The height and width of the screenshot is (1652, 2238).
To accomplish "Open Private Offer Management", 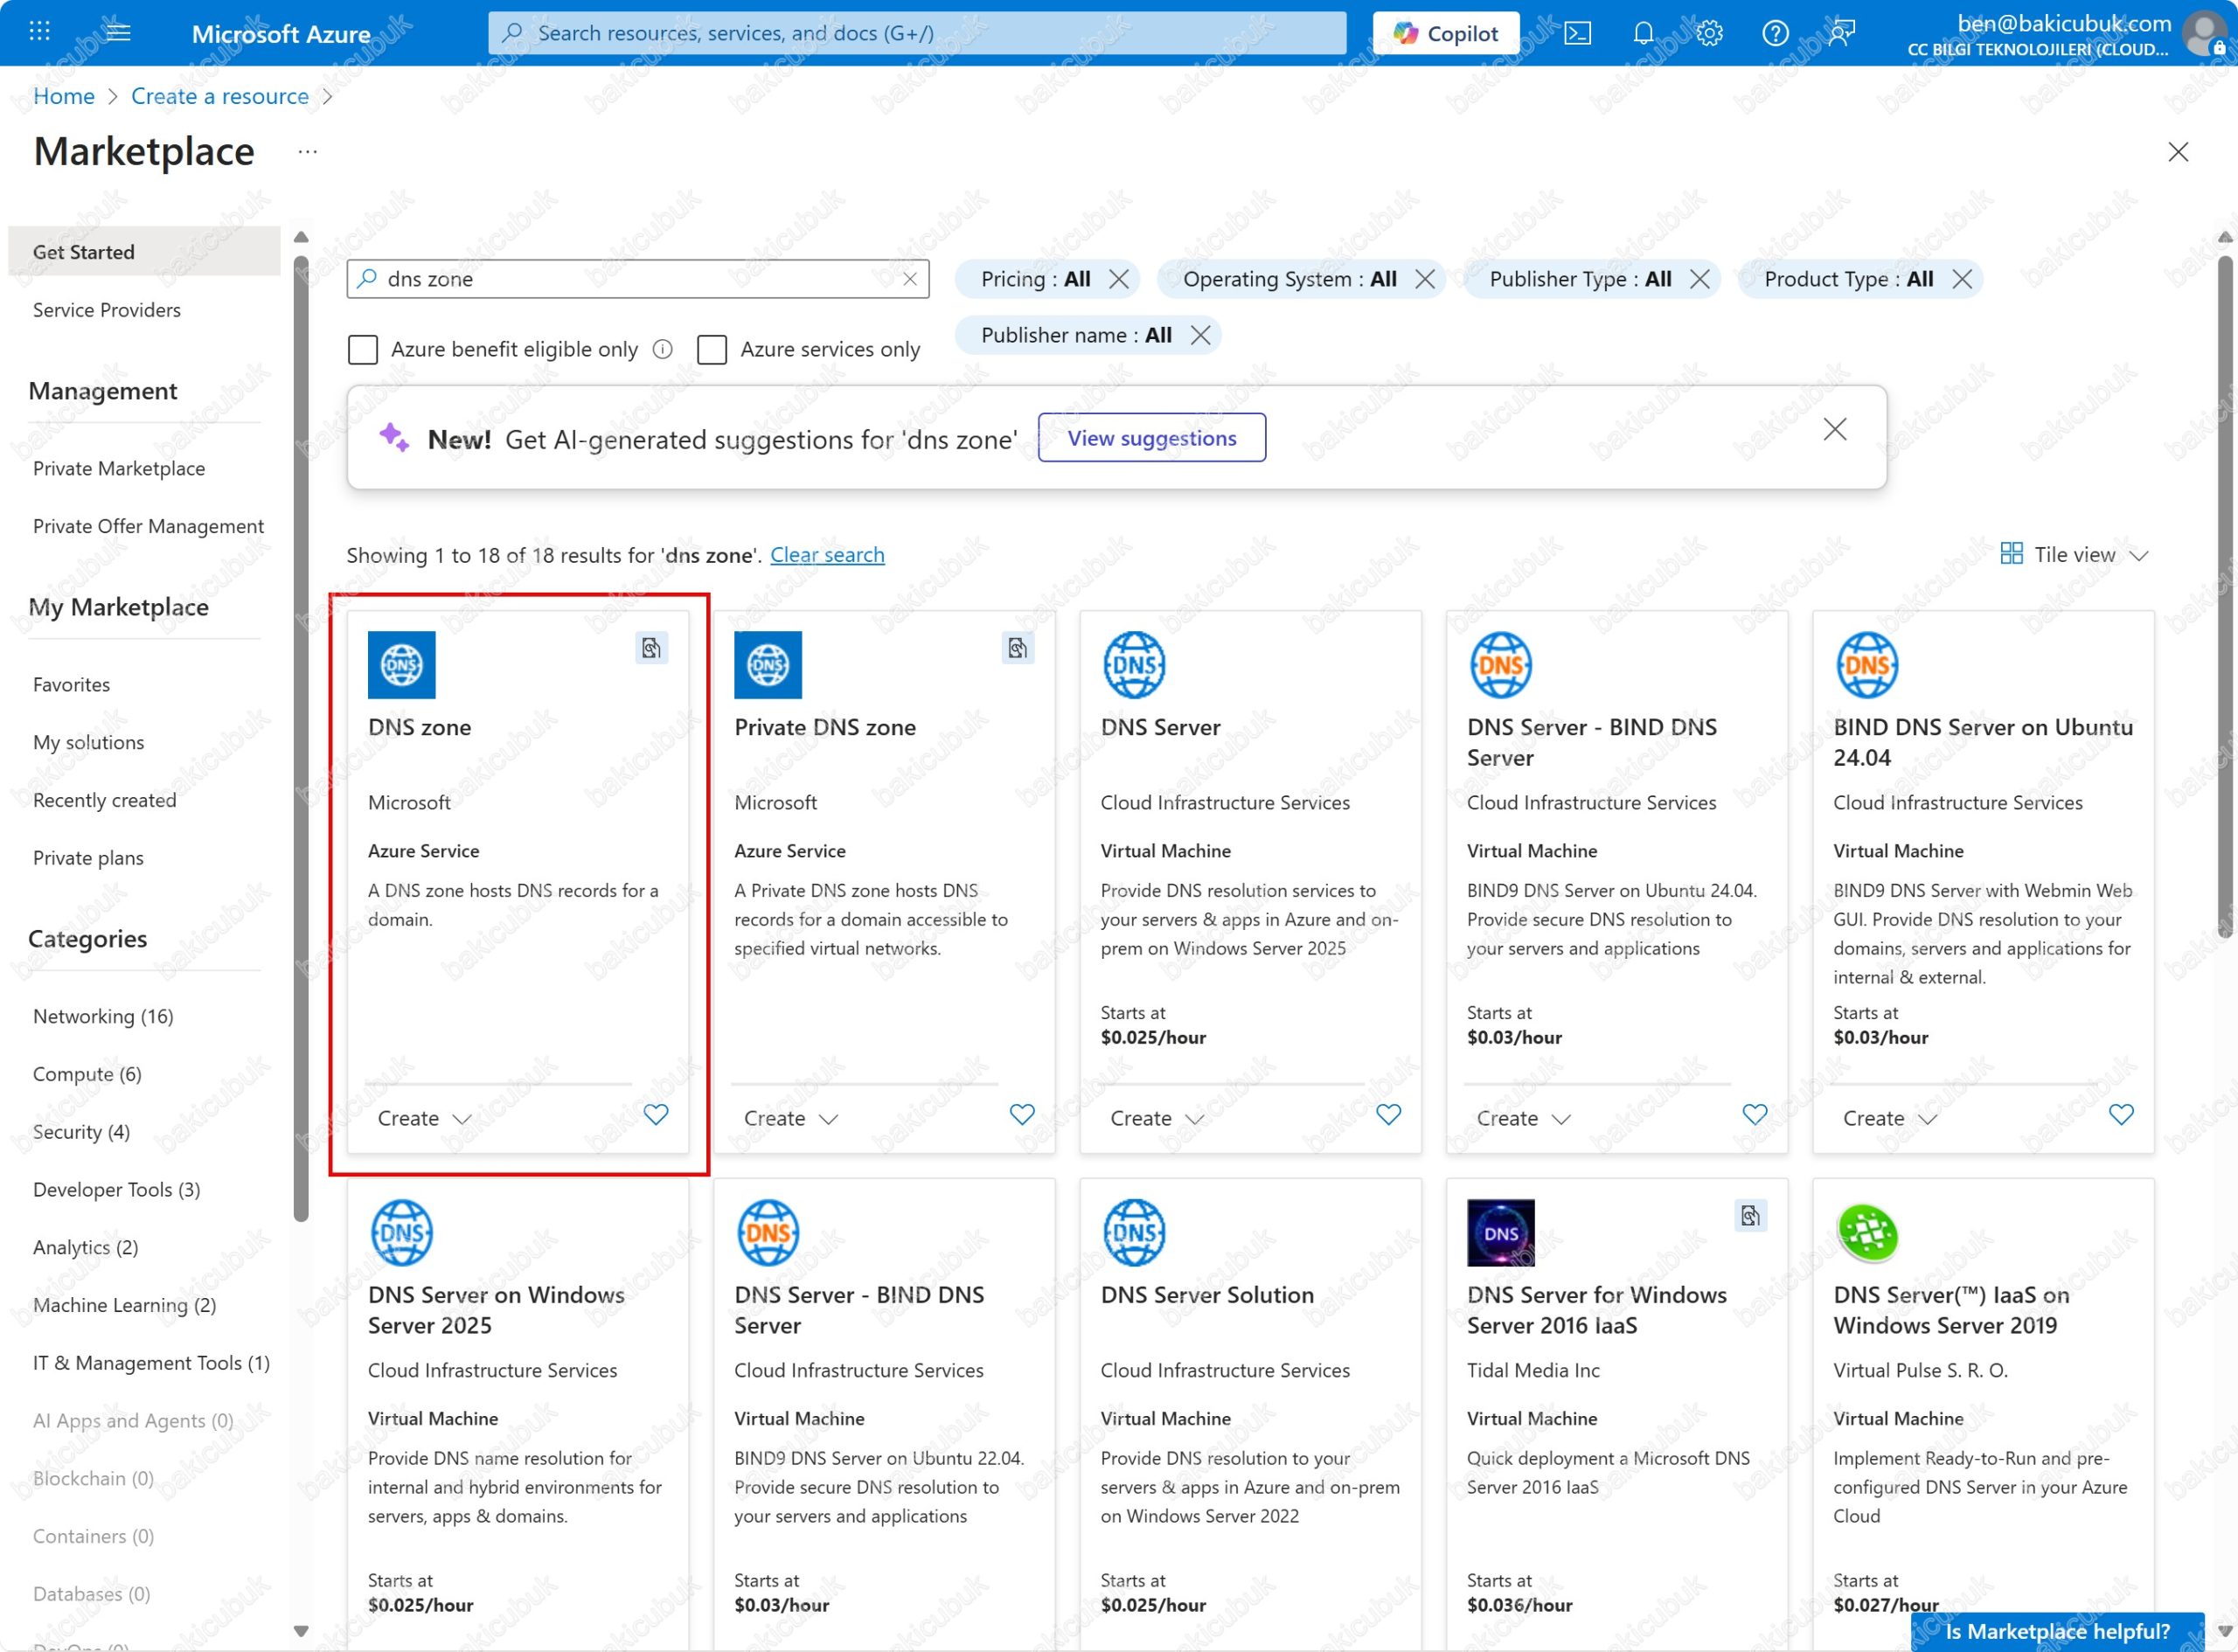I will tap(148, 526).
